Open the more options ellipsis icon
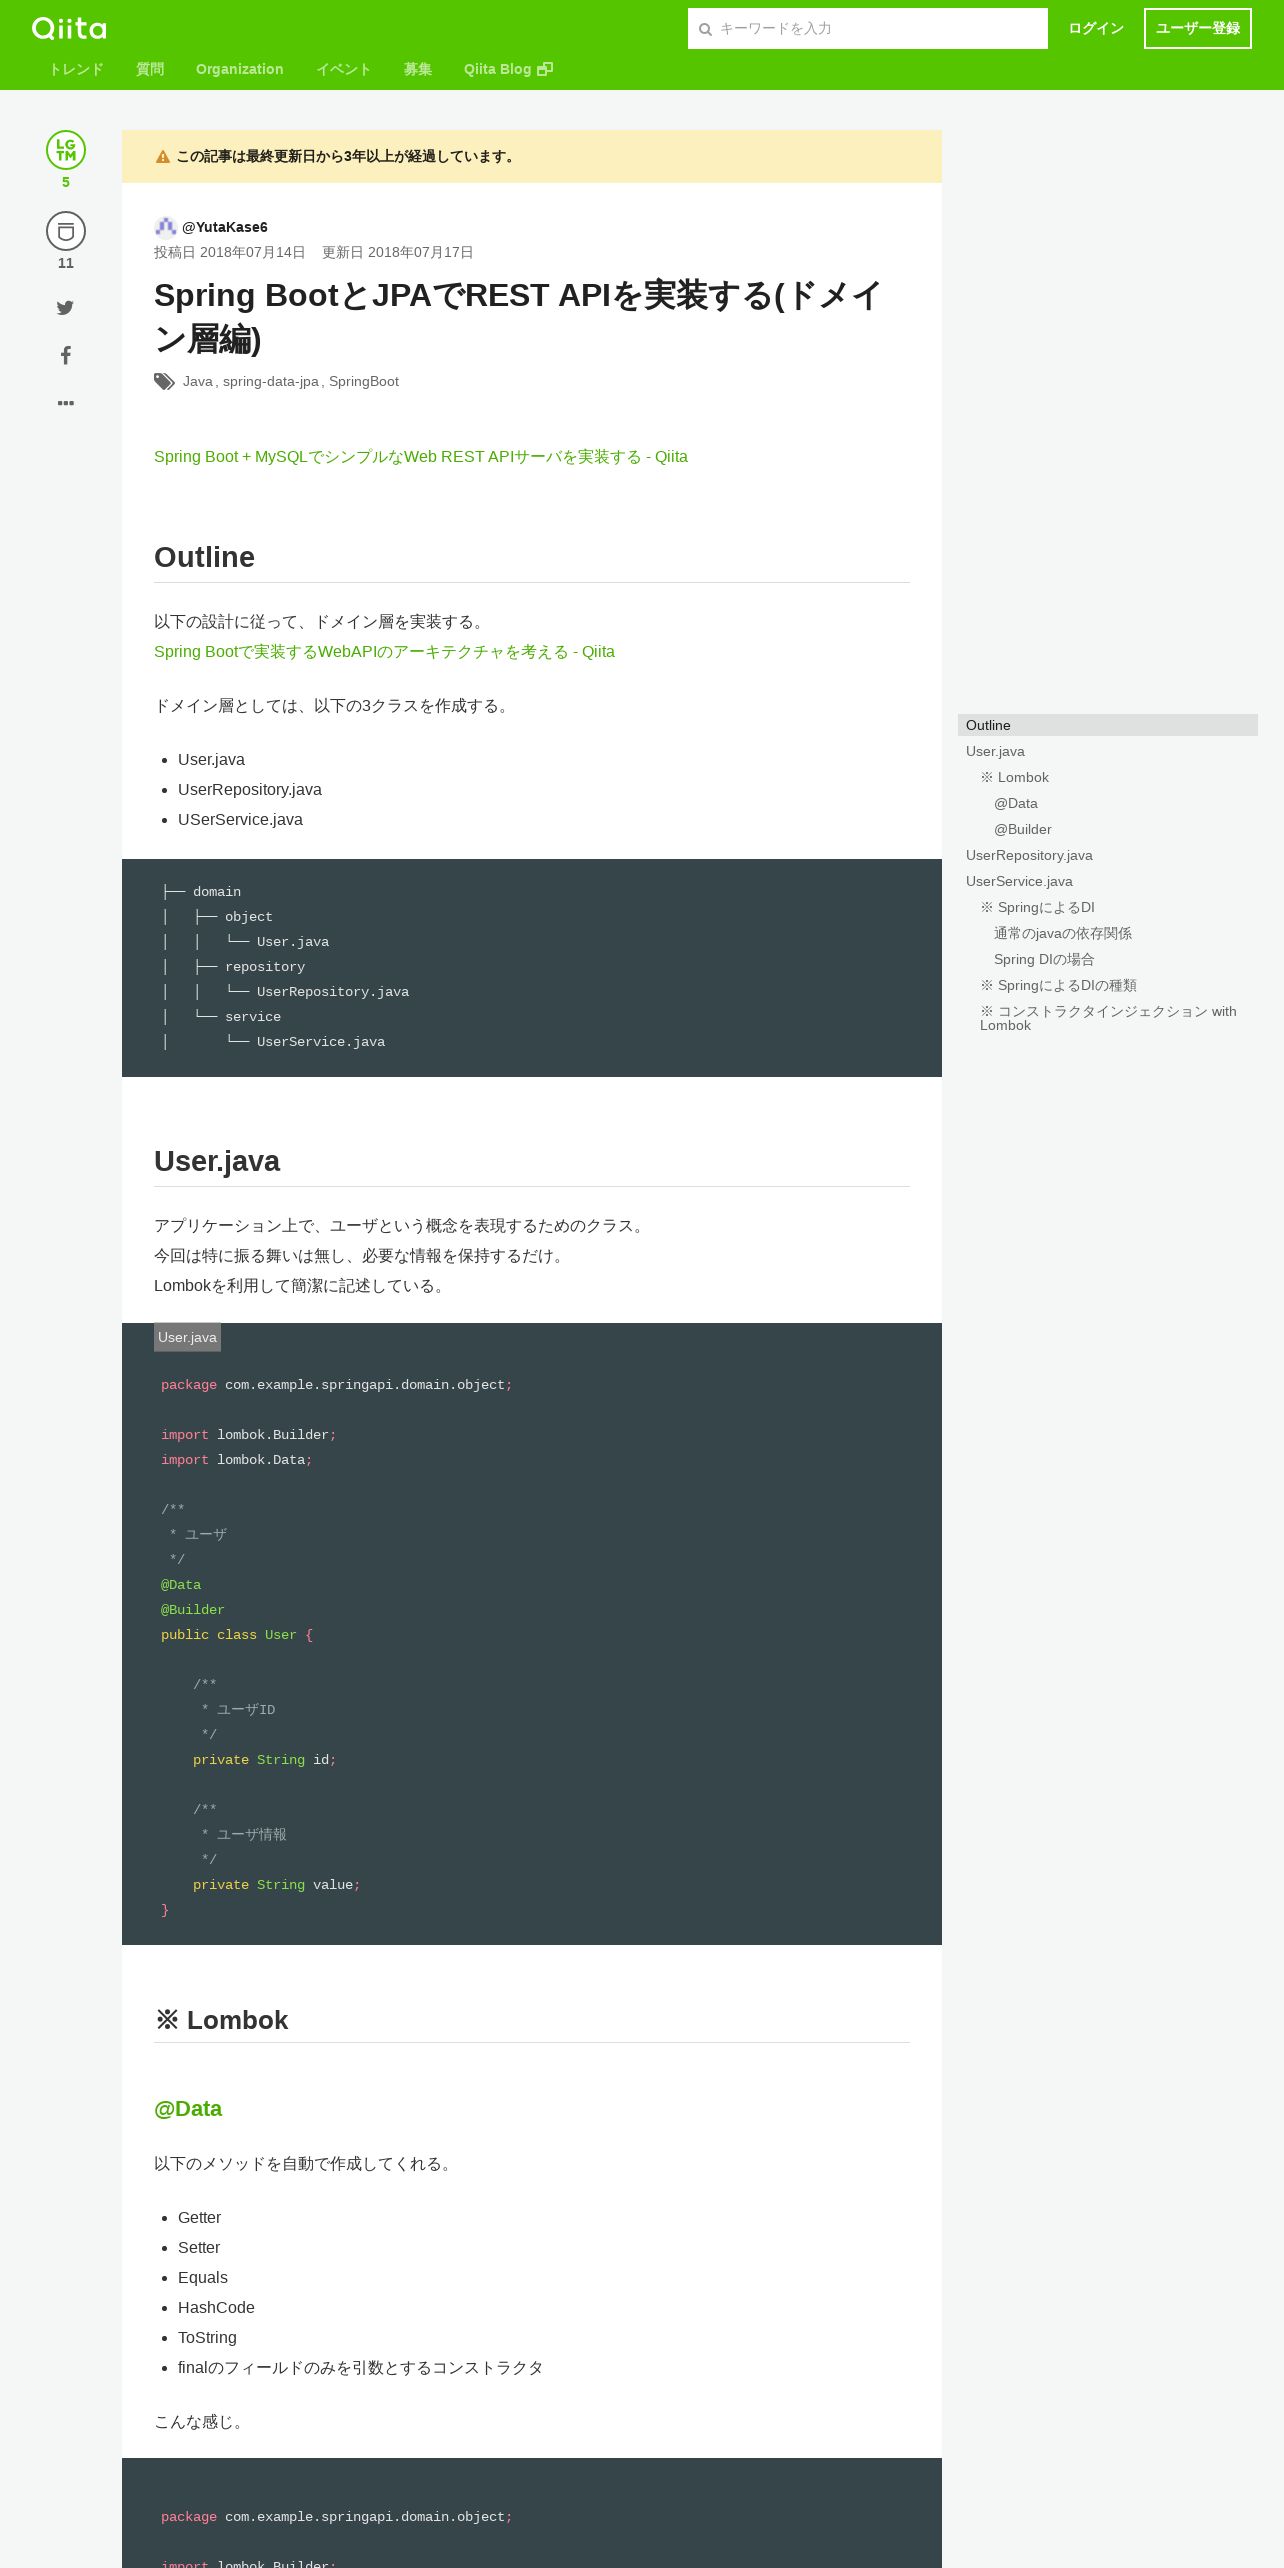1284x2568 pixels. (x=66, y=403)
